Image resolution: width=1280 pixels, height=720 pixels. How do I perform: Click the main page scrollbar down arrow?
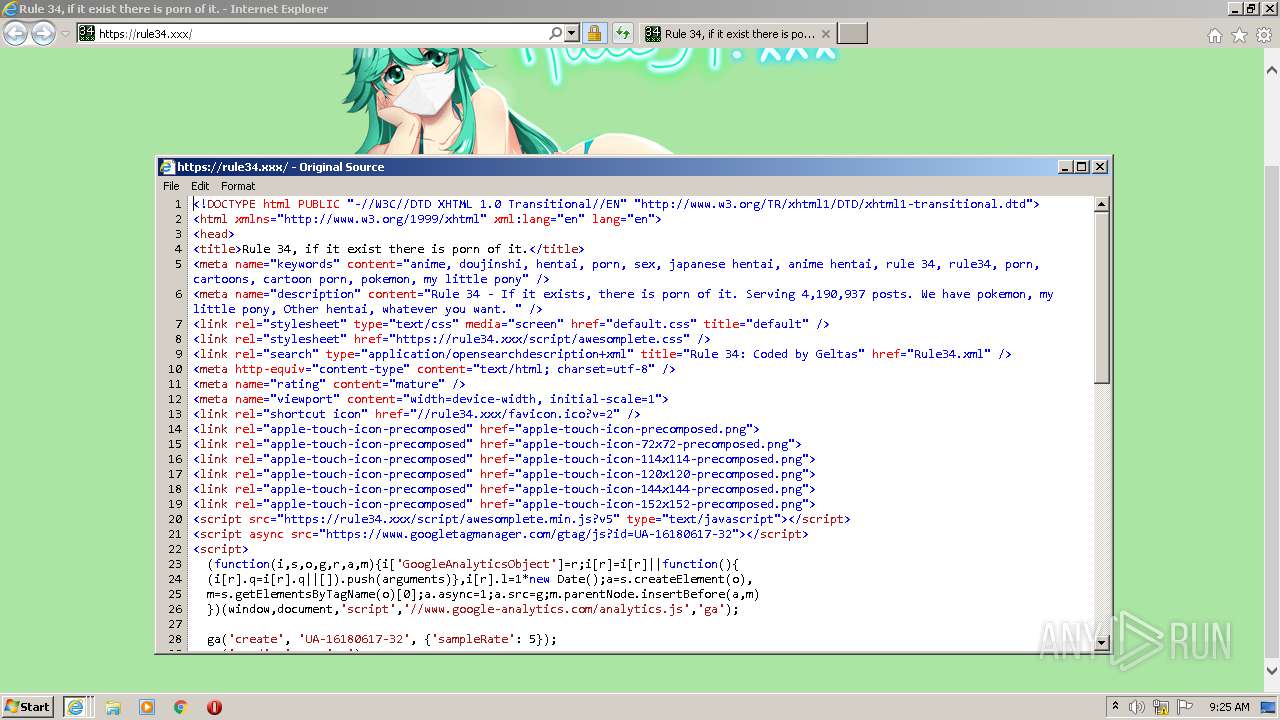click(x=1272, y=671)
